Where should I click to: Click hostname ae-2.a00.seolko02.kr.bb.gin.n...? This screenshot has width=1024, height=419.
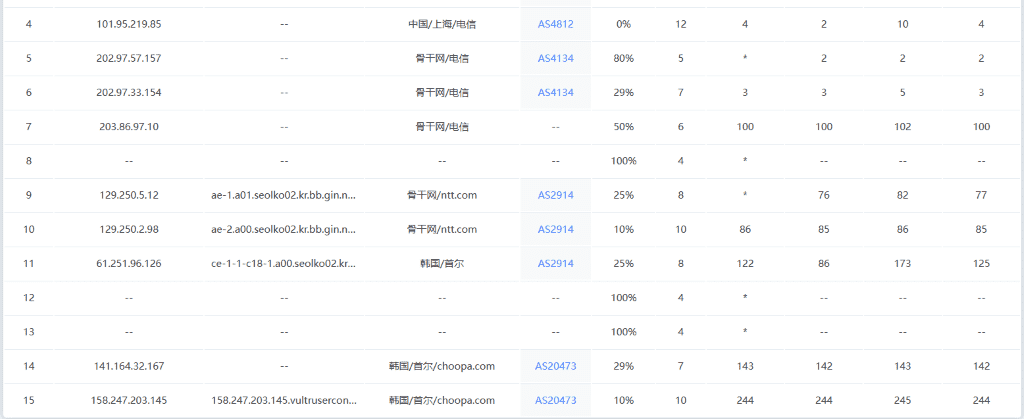click(x=283, y=229)
